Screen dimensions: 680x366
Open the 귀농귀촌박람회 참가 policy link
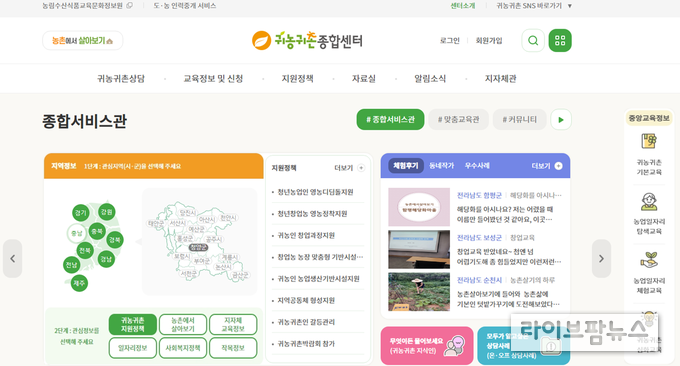tap(306, 344)
